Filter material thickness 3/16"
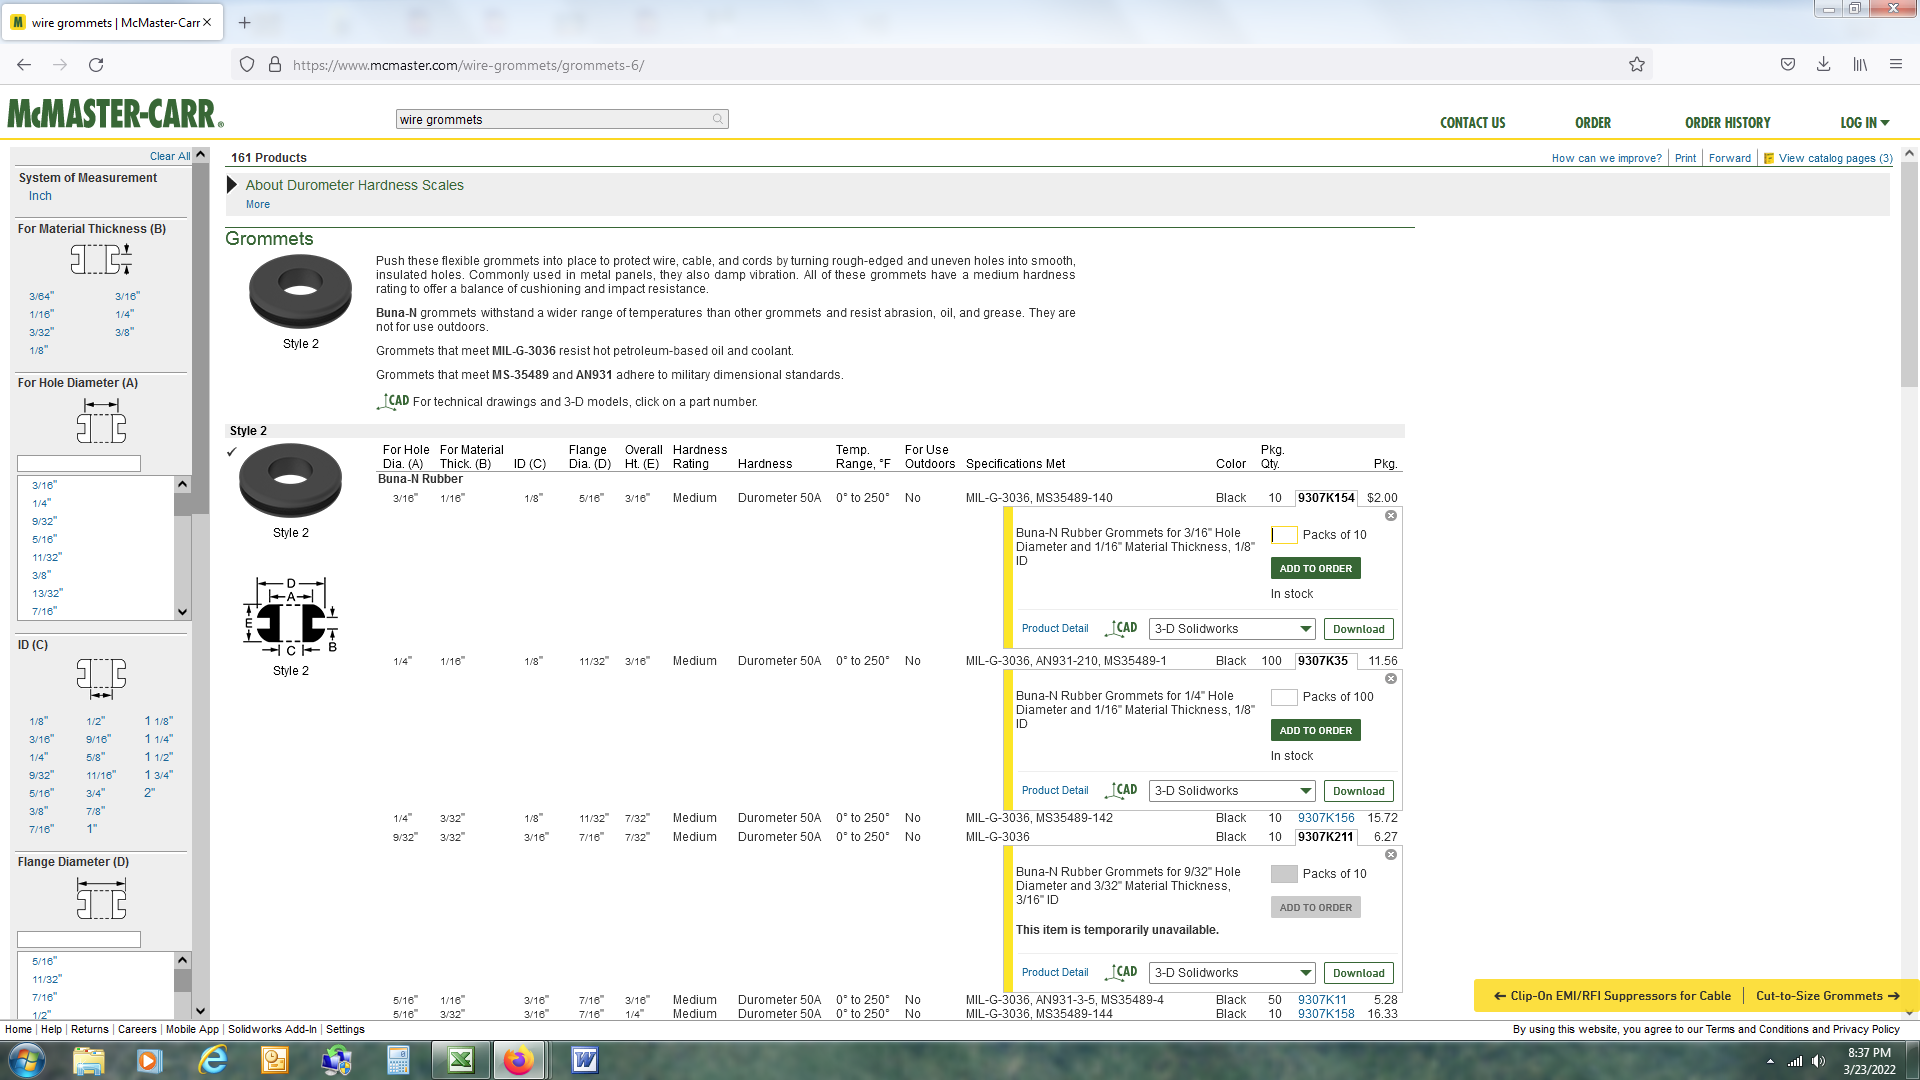The image size is (1920, 1080). (x=127, y=296)
